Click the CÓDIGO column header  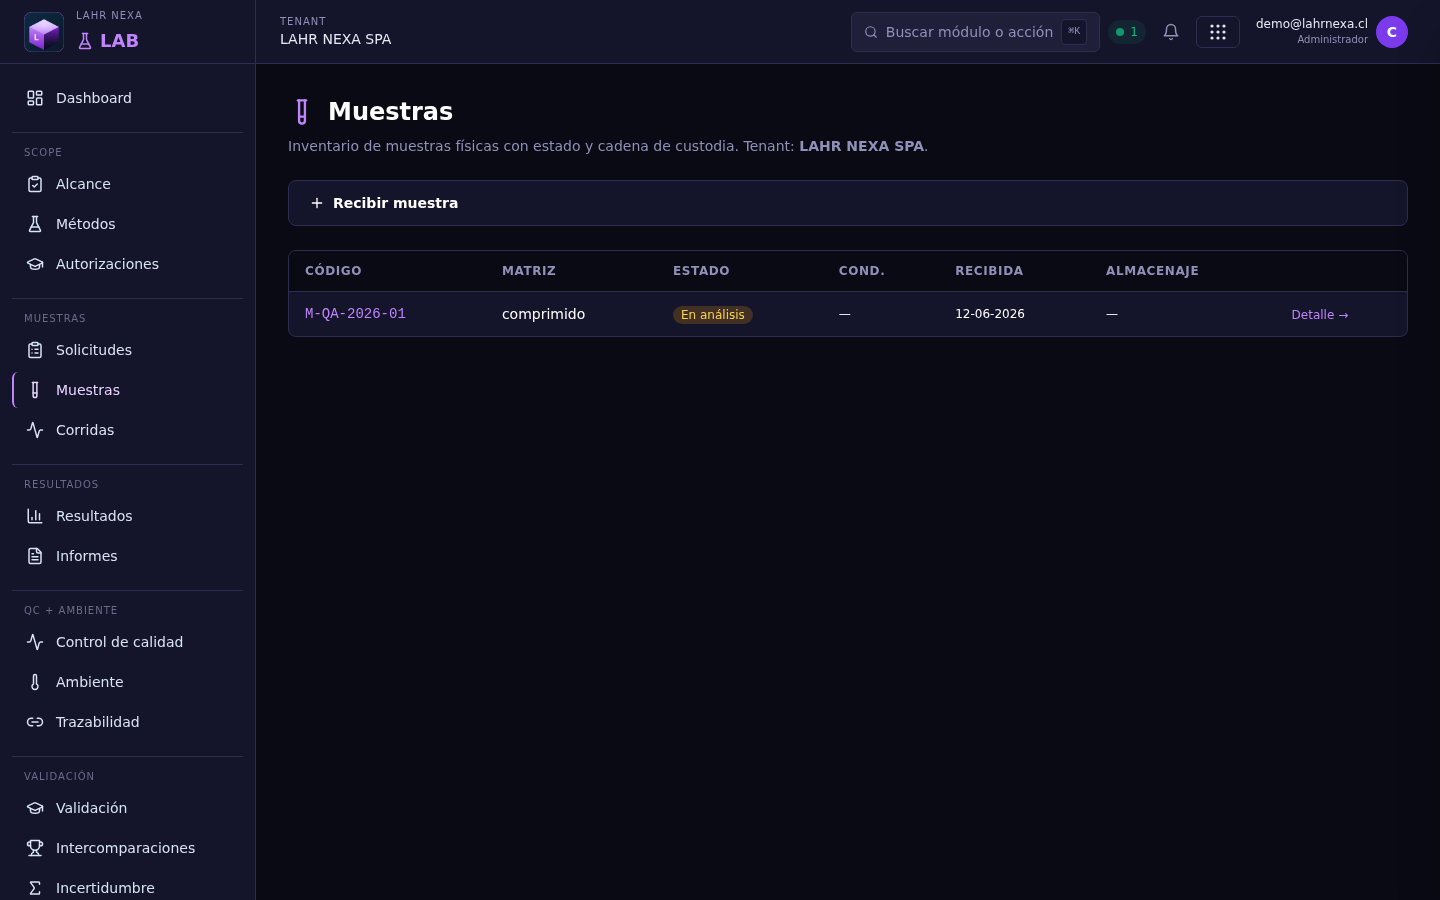(333, 271)
